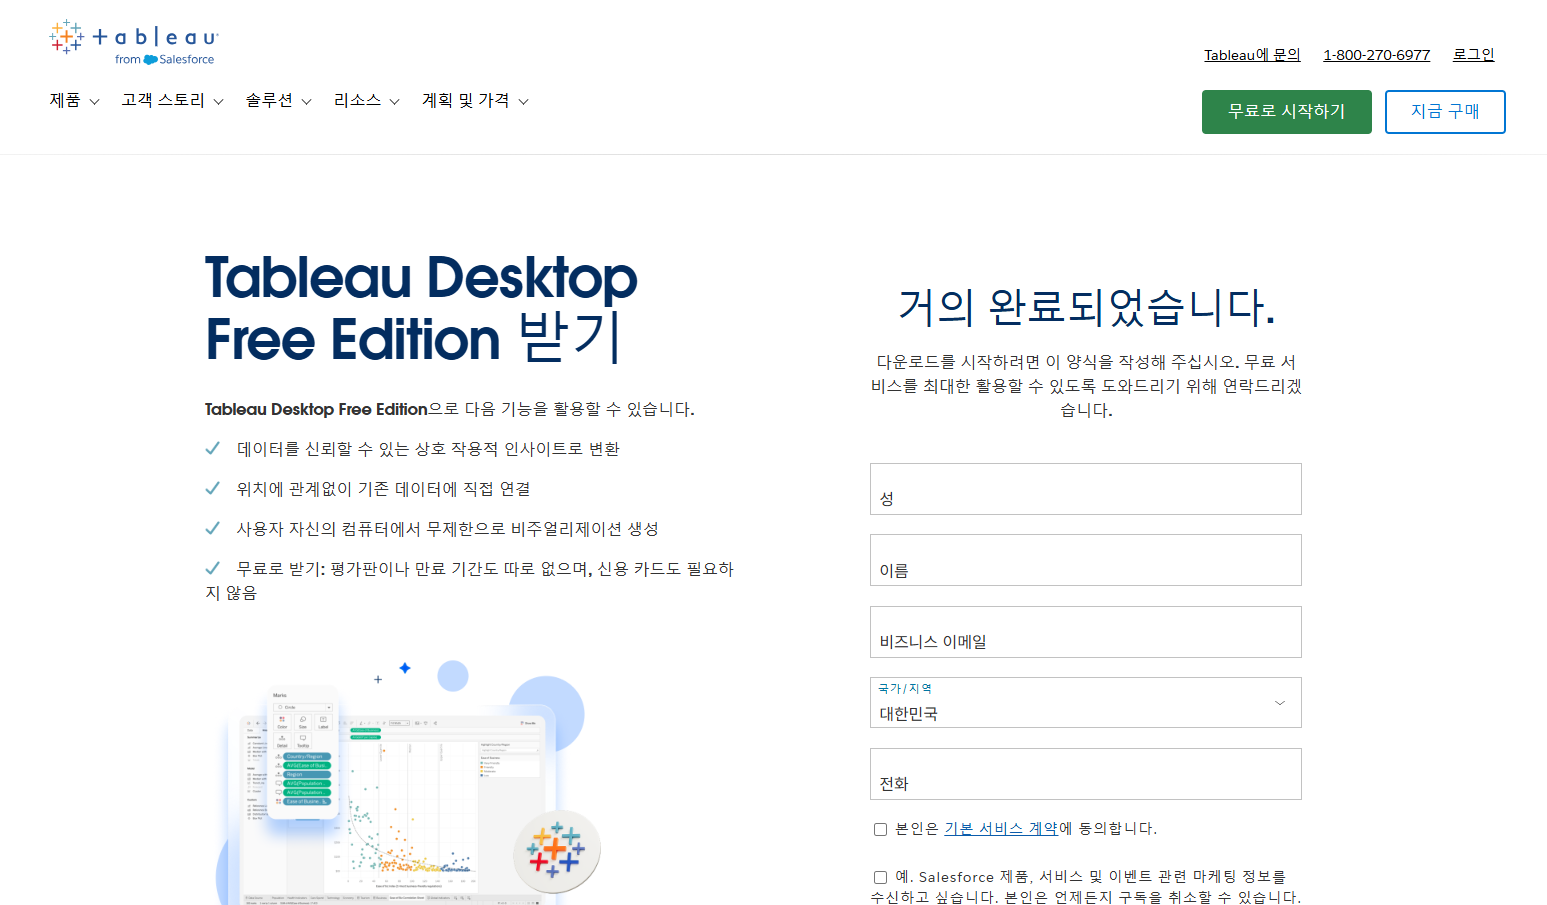Click the round Tableau logo badge on the illustration
Image resolution: width=1547 pixels, height=905 pixels.
(556, 851)
